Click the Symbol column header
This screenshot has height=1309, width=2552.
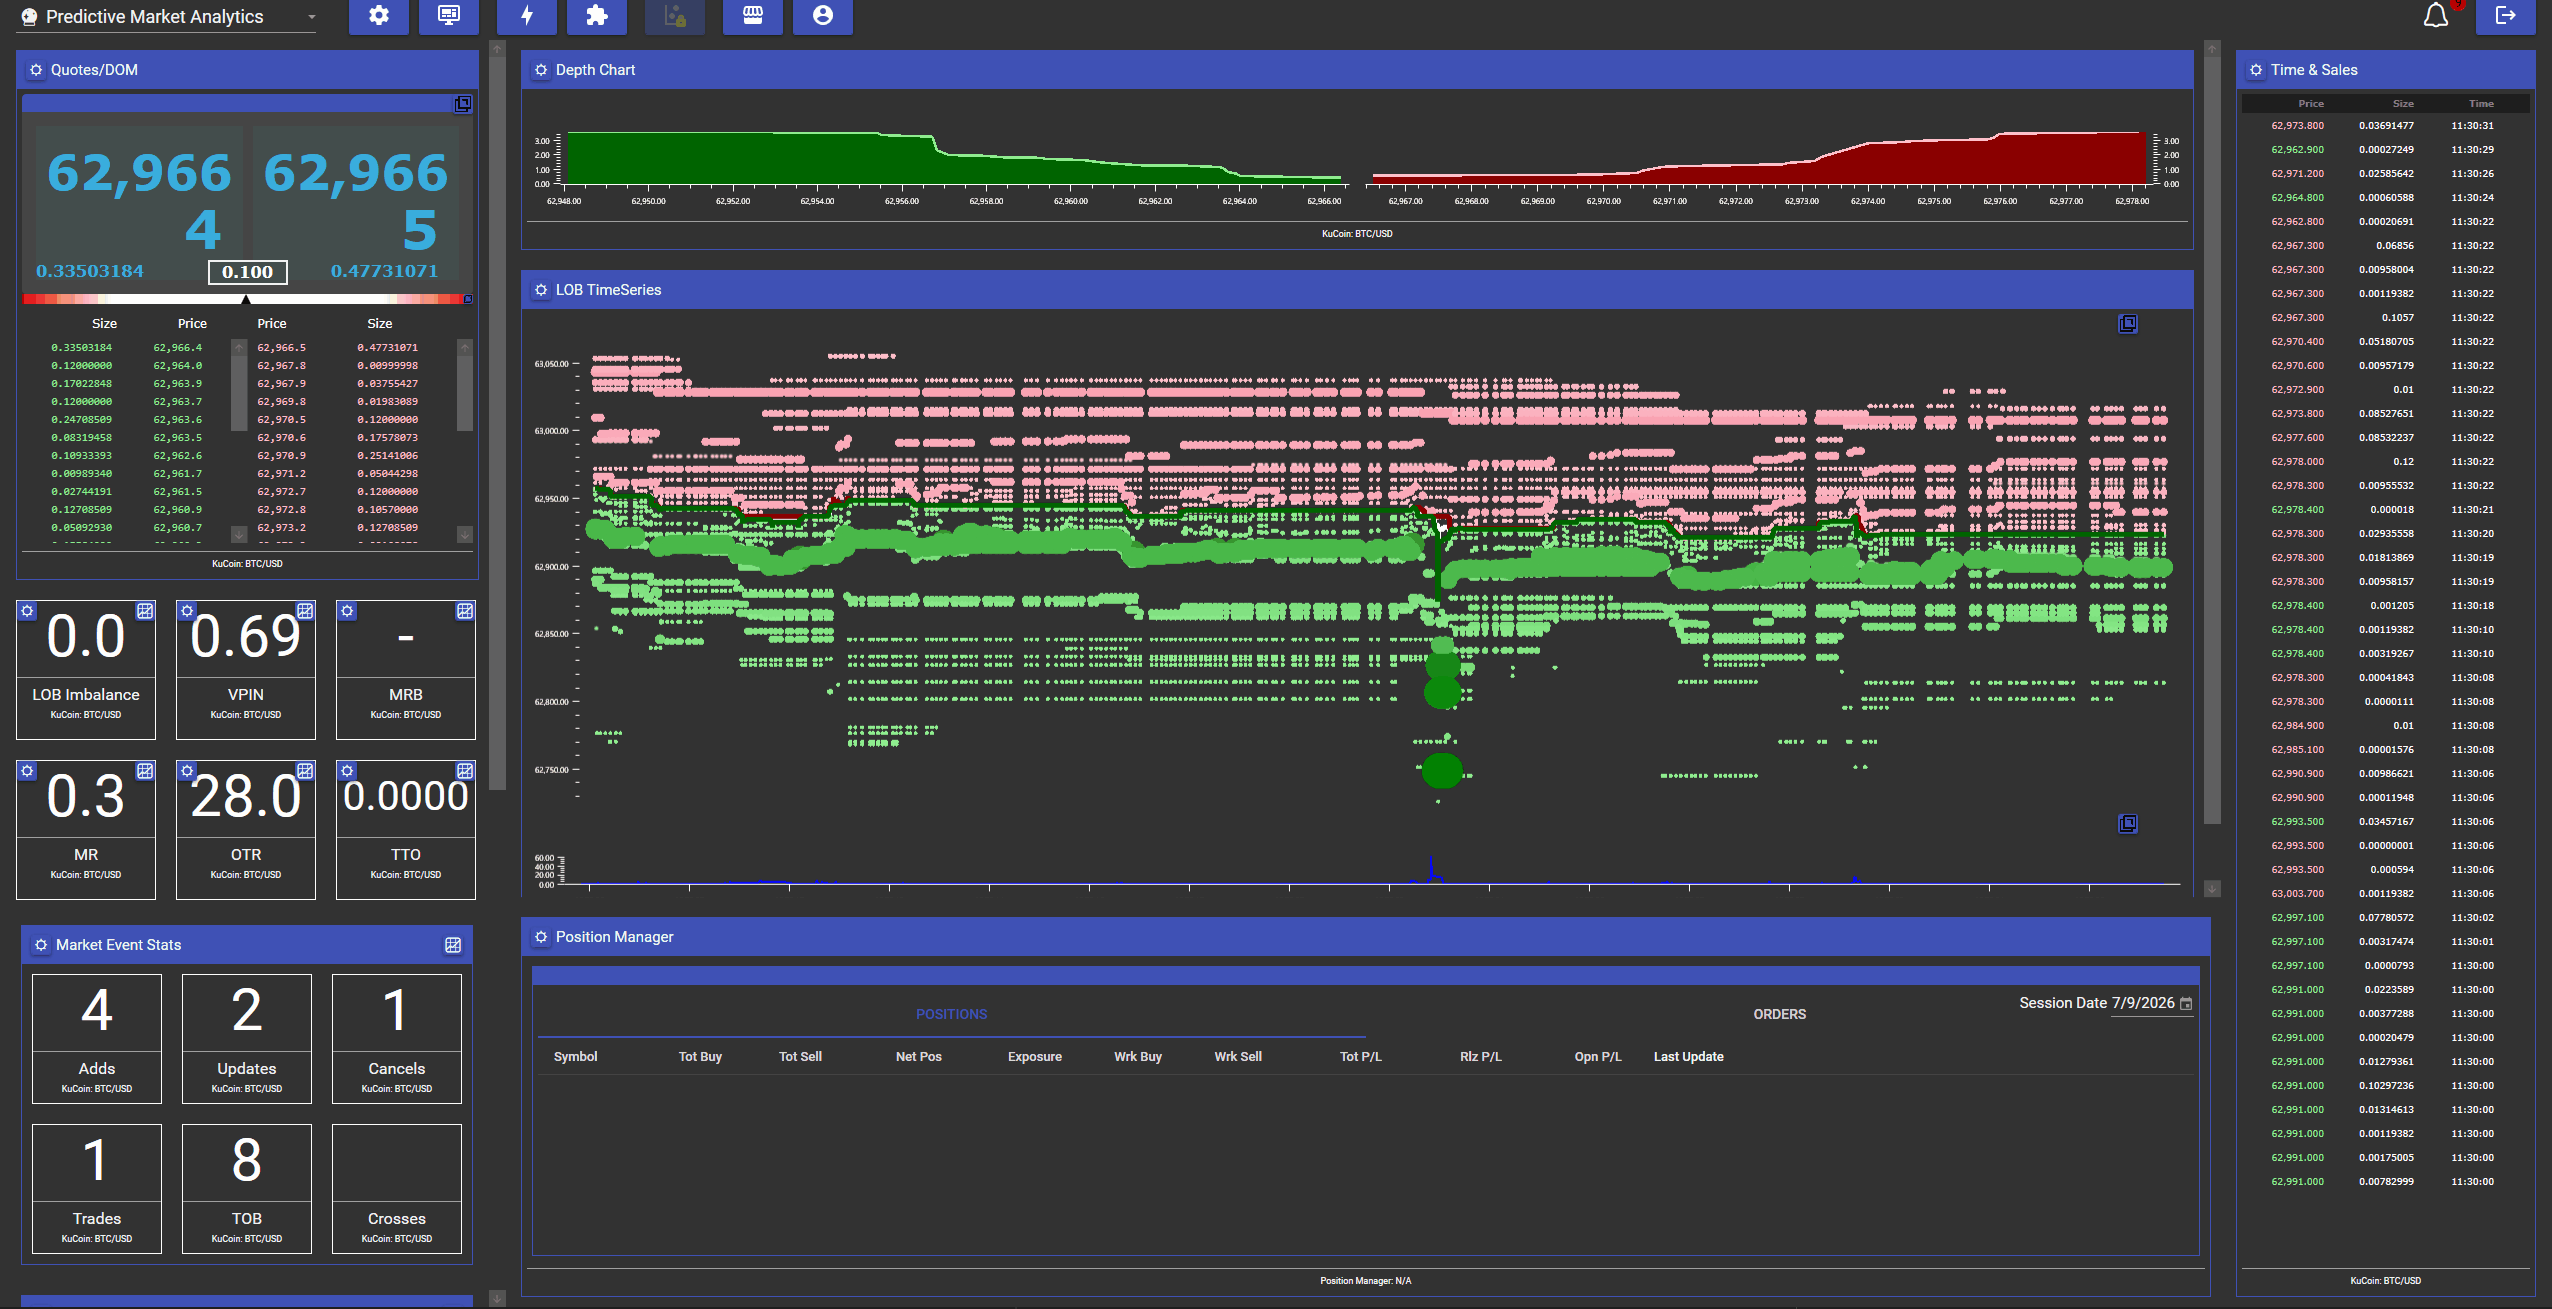pos(575,1056)
